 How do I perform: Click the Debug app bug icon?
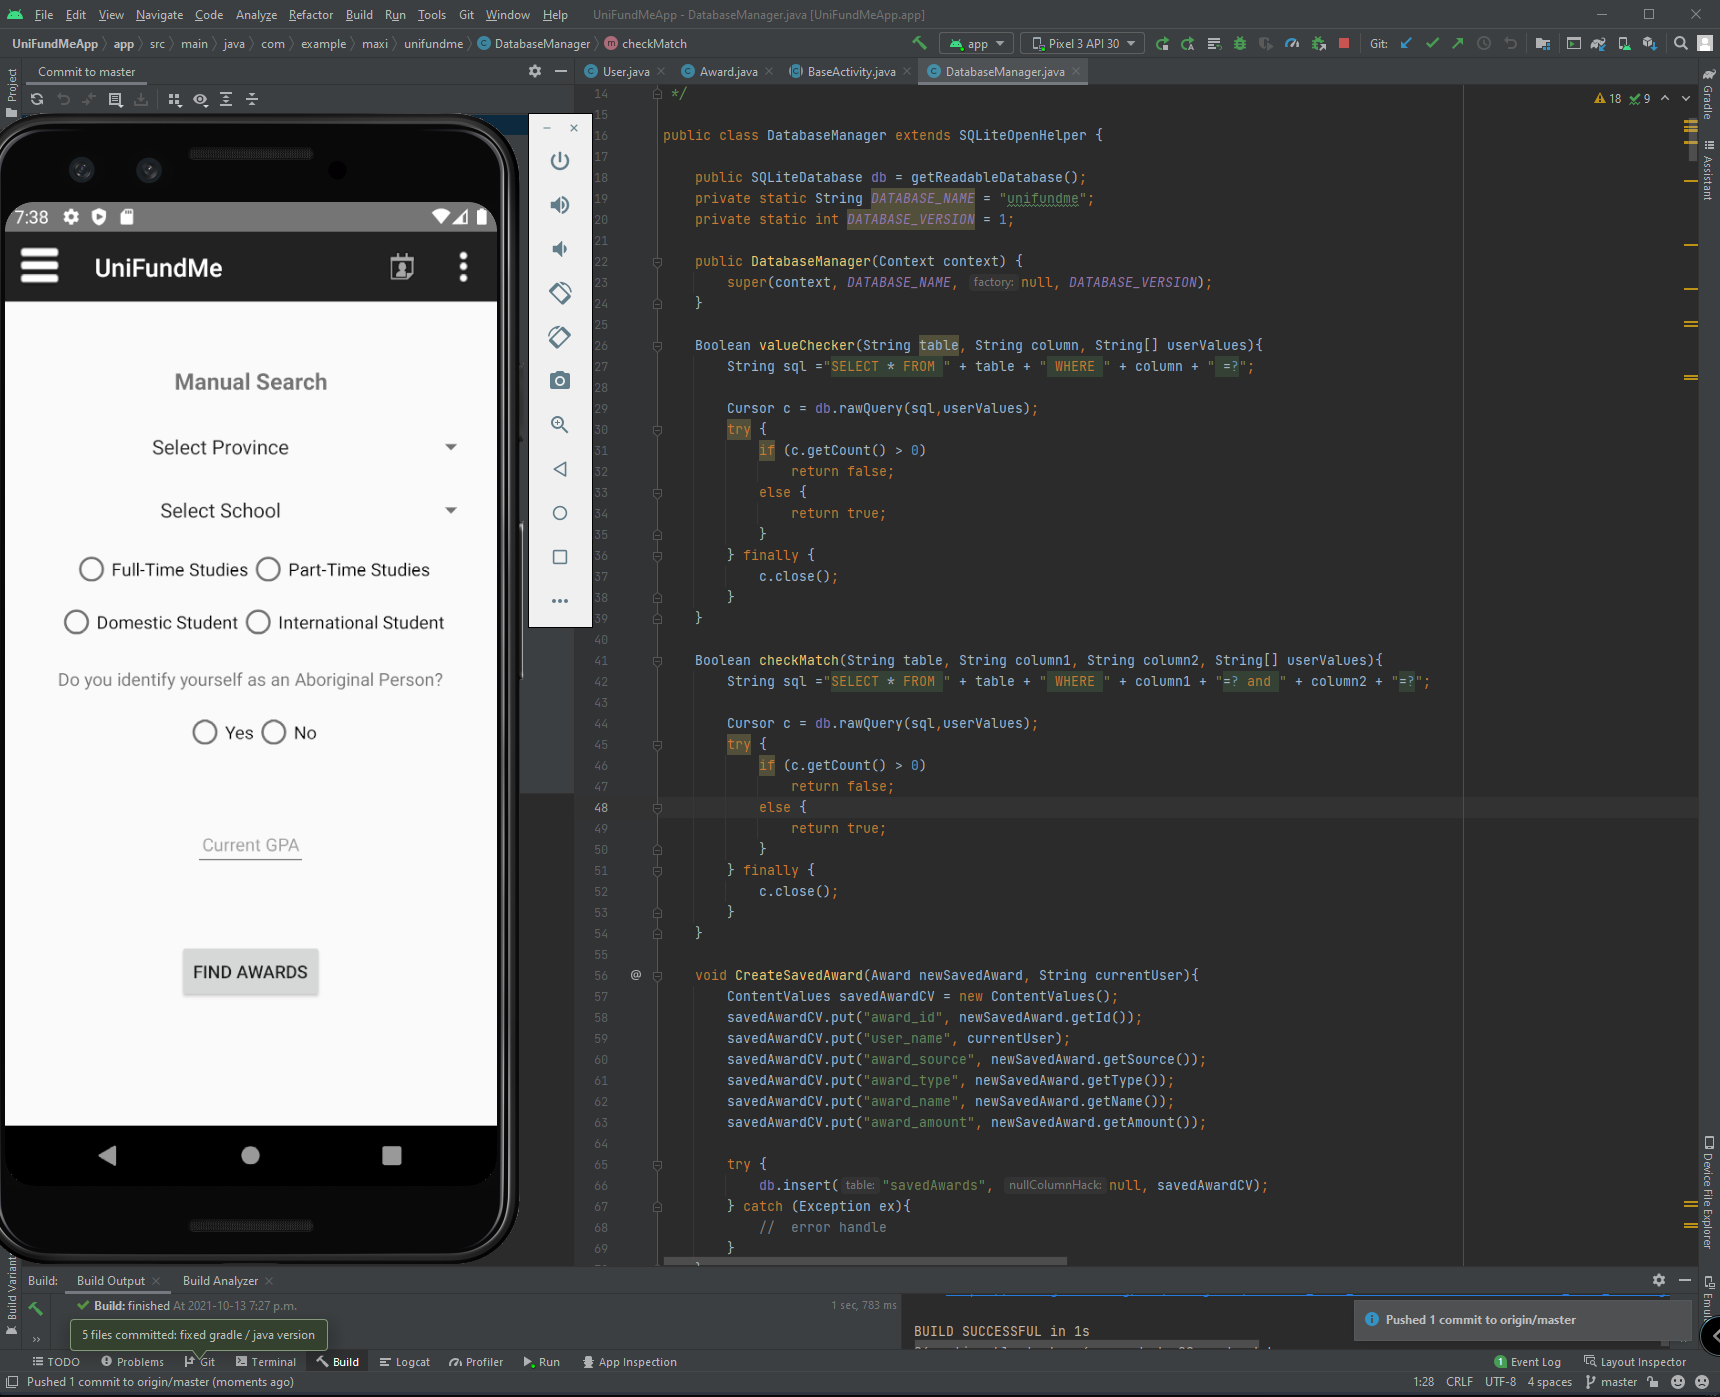coord(1240,43)
